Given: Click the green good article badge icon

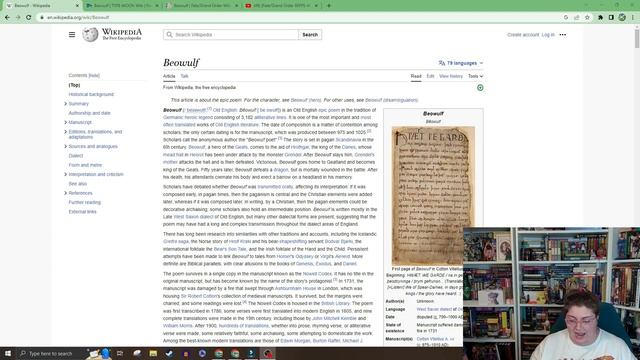Looking at the screenshot, I should (480, 88).
